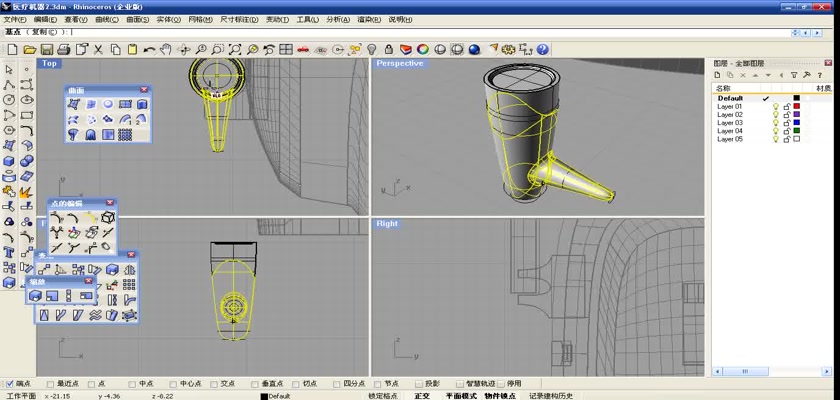Open the 文件(F) menu
Screen dimensions: 840x400
15,20
